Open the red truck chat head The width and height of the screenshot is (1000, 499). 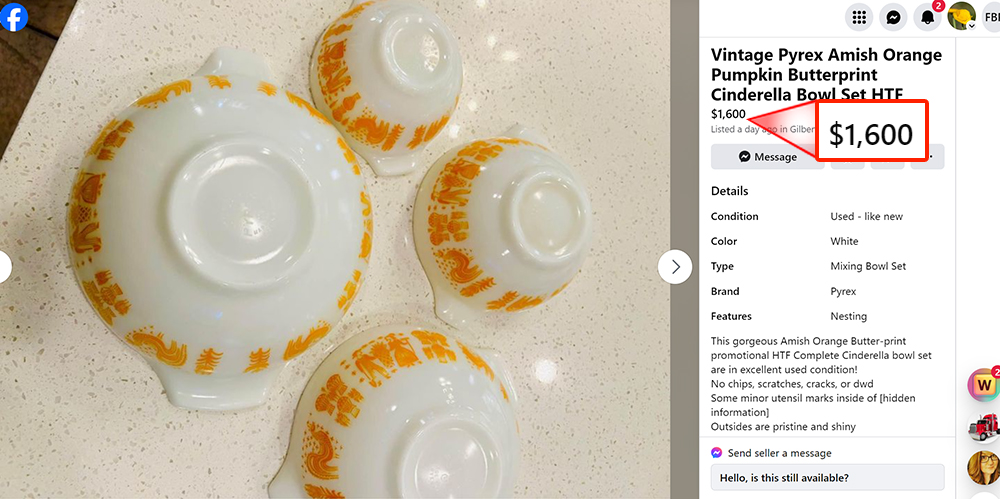pos(984,426)
